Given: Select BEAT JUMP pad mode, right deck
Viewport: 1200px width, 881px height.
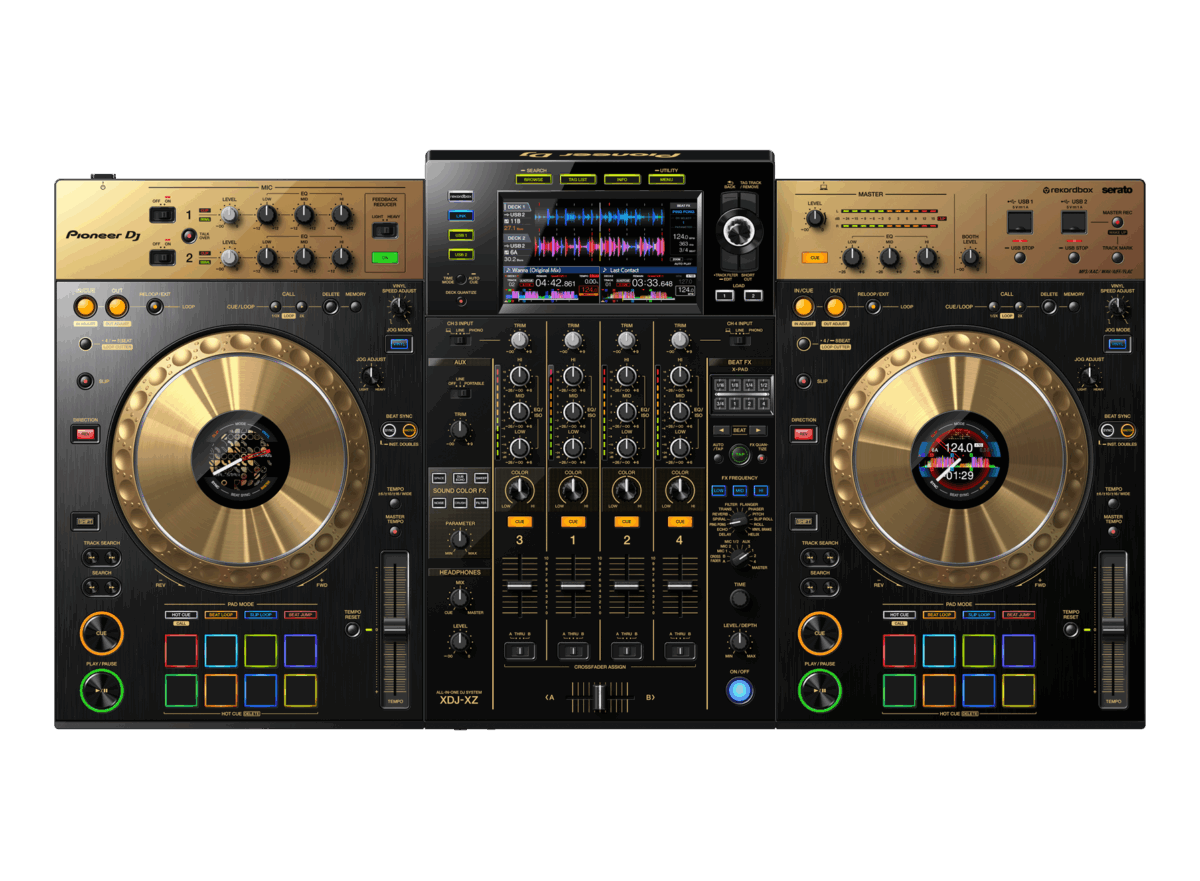Looking at the screenshot, I should pyautogui.click(x=1018, y=615).
